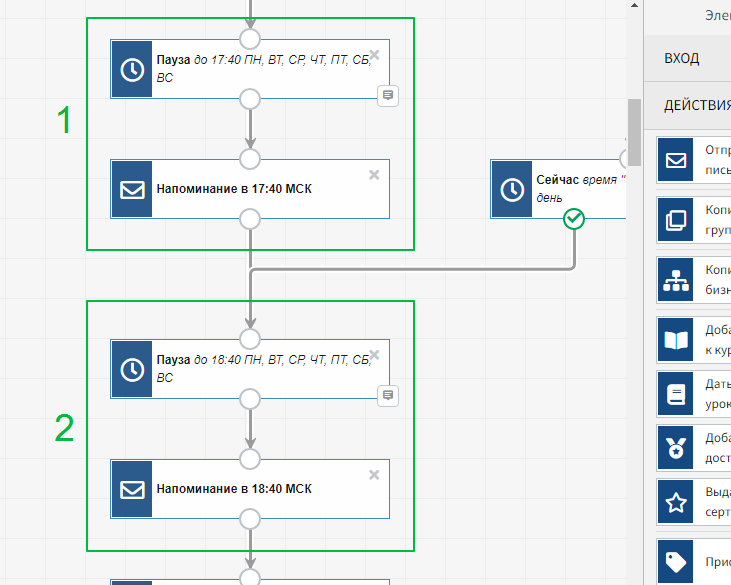Open Напоминание в 17:40 МСК label
Viewport: 731px width, 585px height.
234,189
